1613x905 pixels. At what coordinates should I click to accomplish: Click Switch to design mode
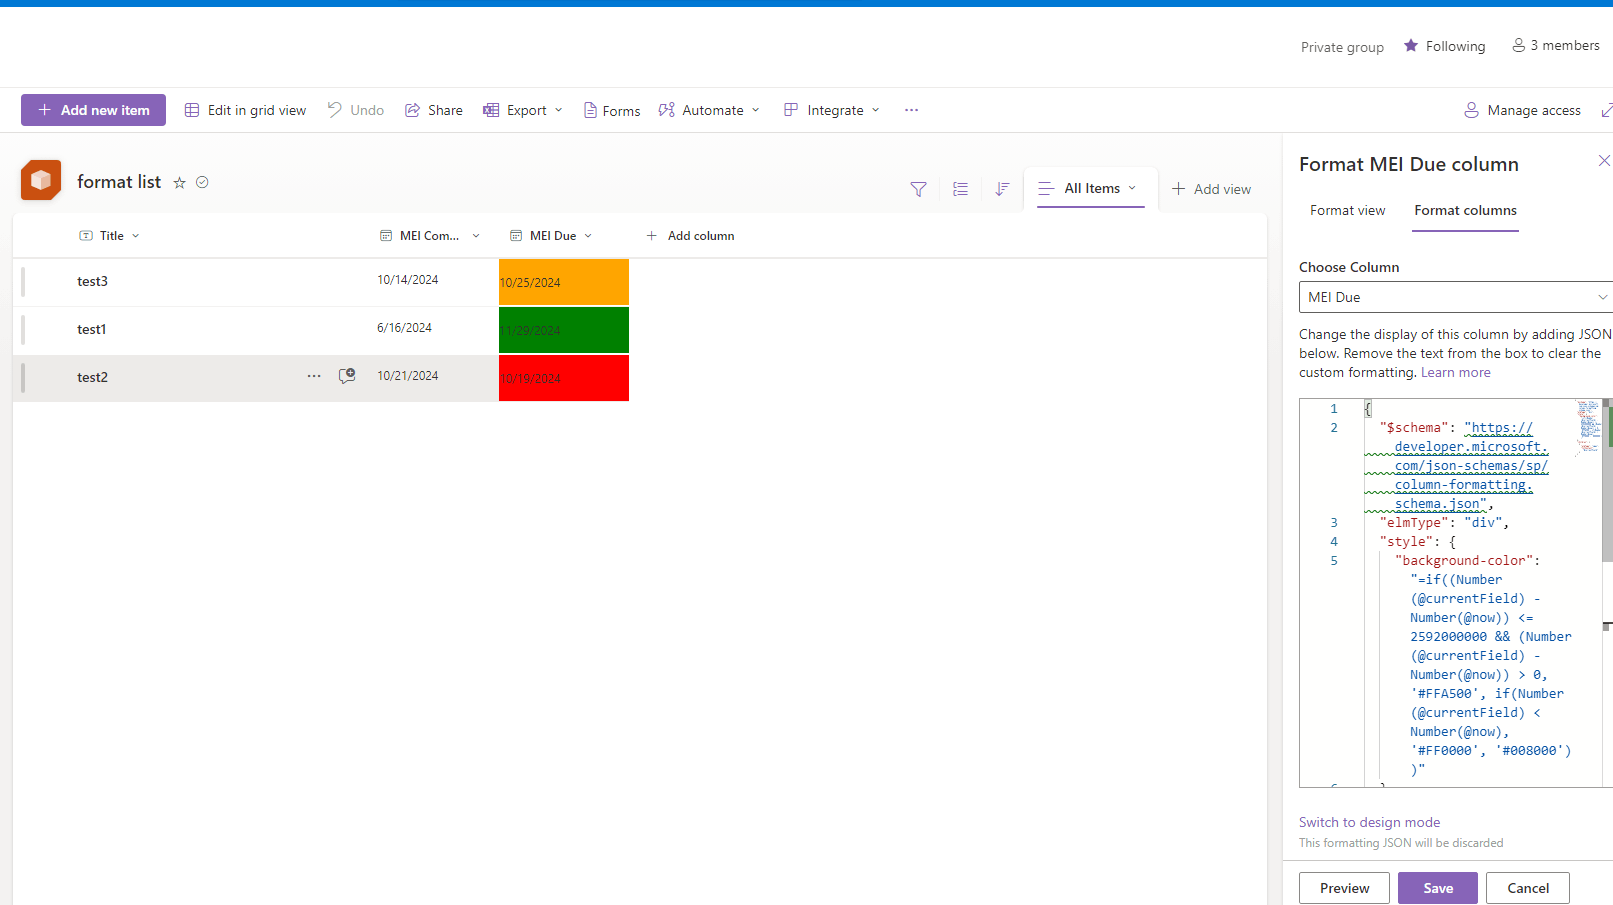point(1369,823)
